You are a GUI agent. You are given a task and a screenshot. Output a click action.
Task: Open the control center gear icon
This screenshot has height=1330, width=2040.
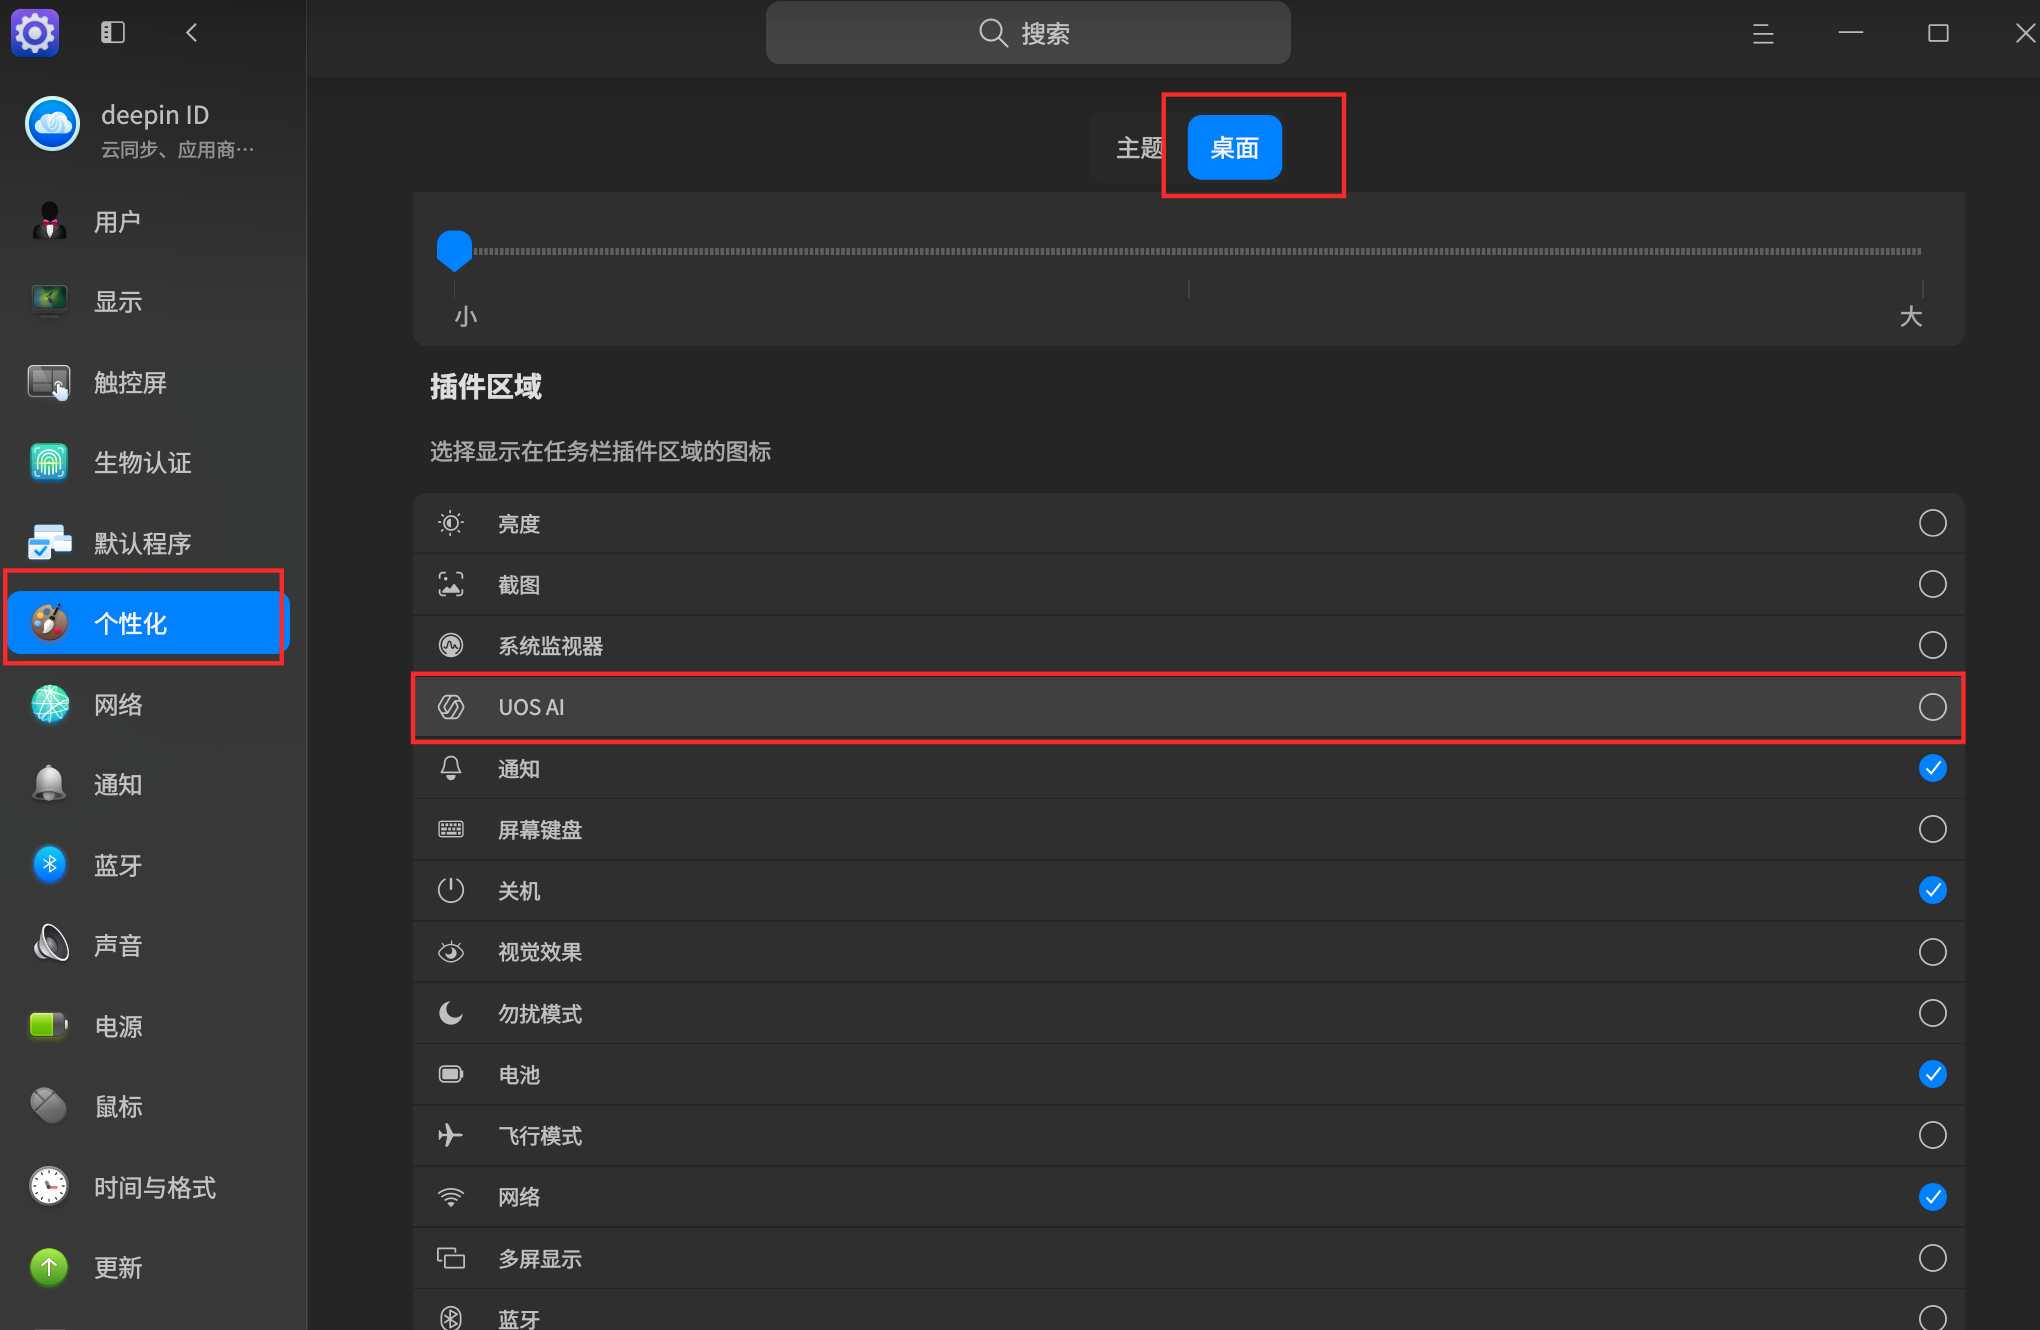tap(35, 33)
